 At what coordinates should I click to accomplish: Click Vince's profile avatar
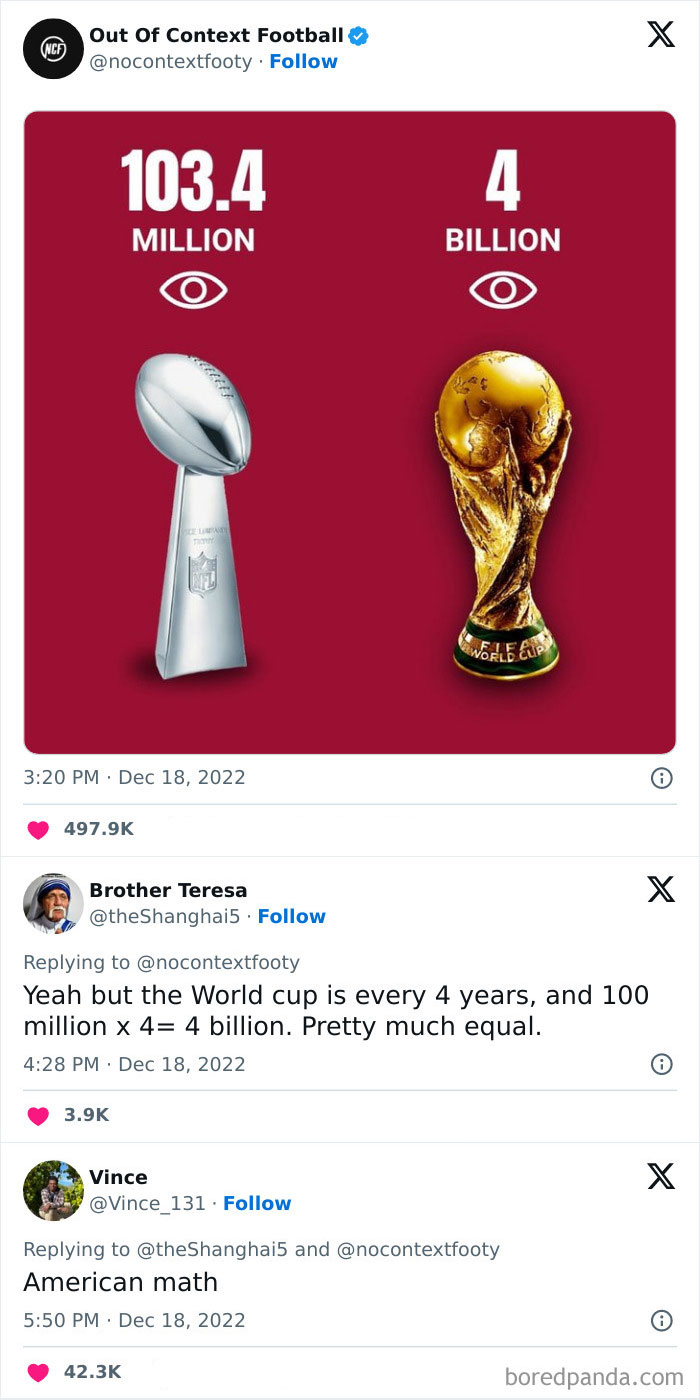click(x=52, y=1190)
